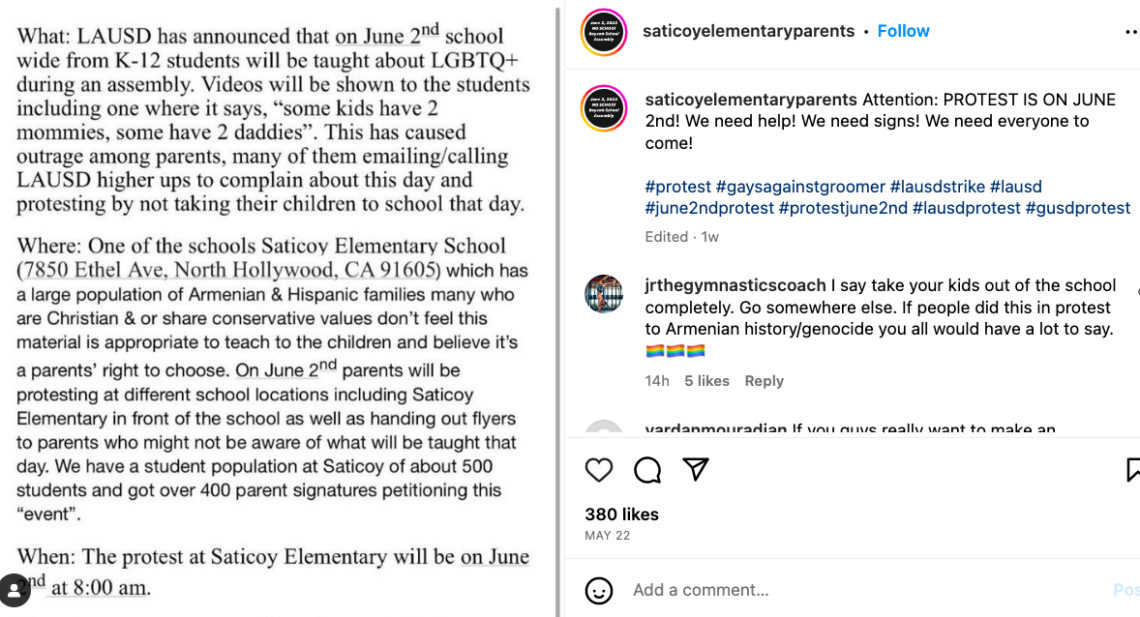Click the saticoyelementaryparents username in the header
1140x617 pixels.
[749, 31]
